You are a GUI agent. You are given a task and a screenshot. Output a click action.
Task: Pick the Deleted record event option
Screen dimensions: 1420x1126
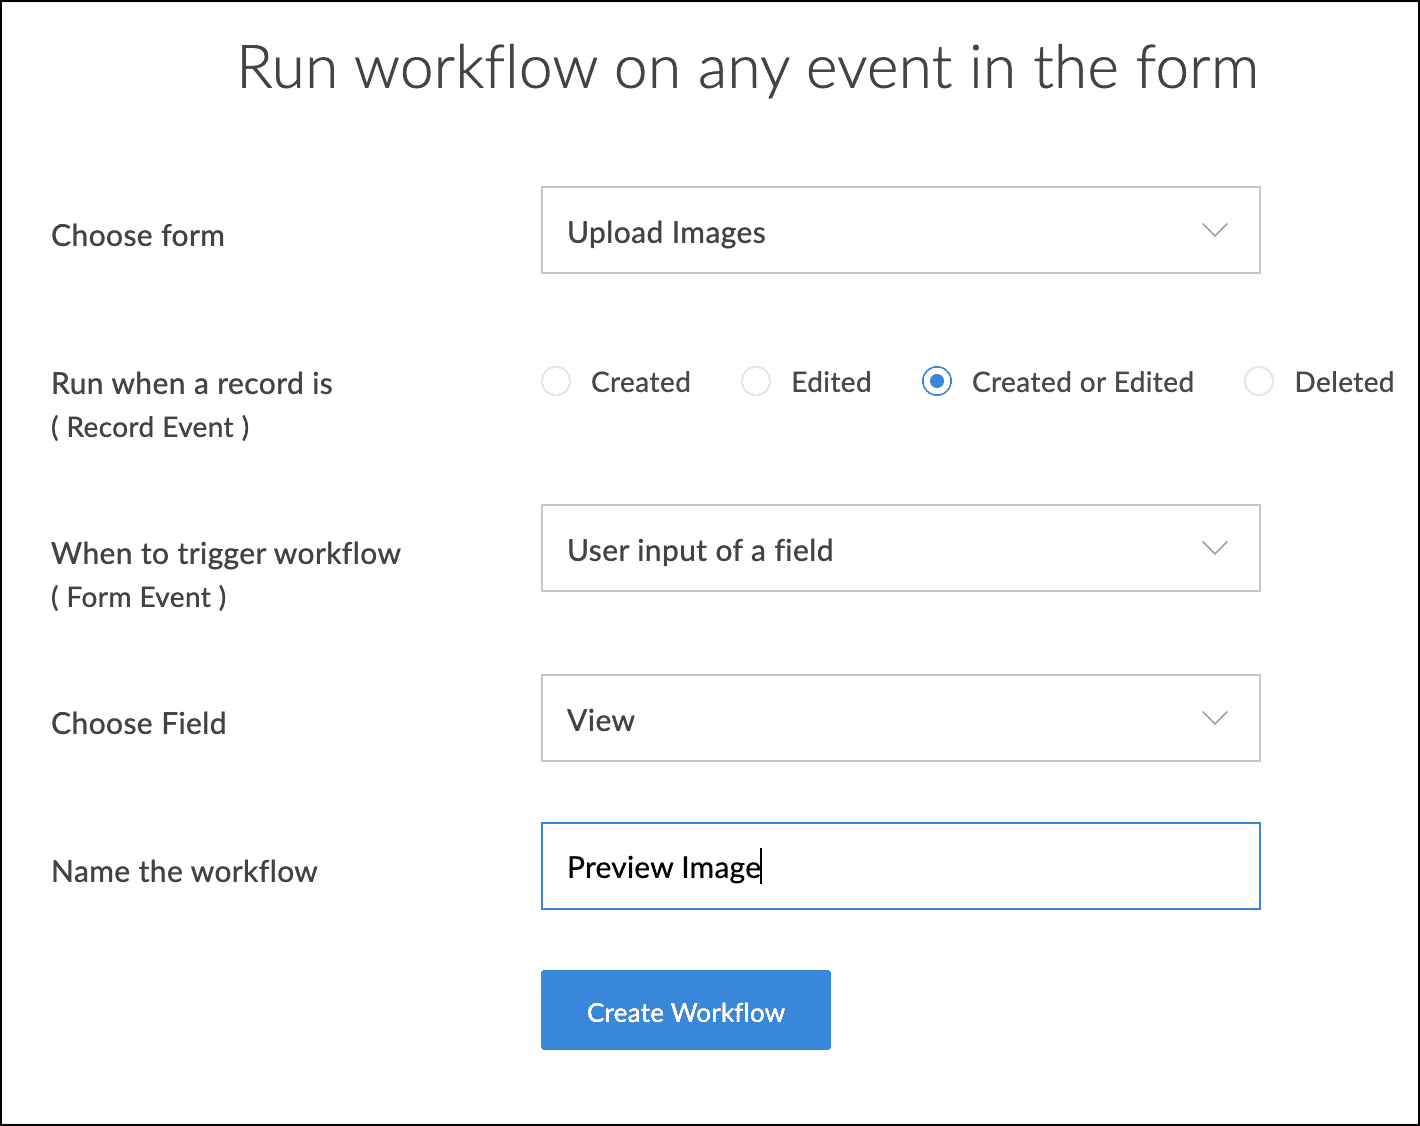(x=1259, y=382)
